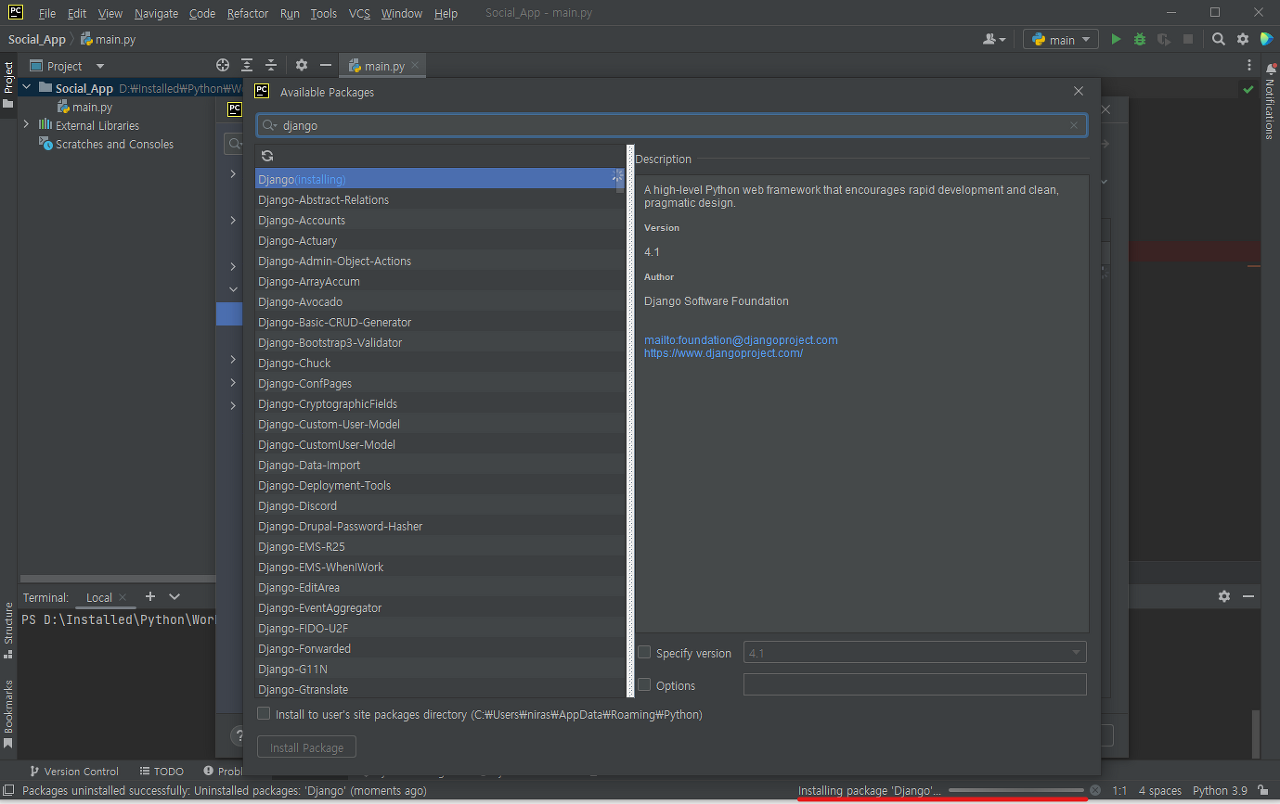Click the read-only lock icon in status bar
Viewport: 1280px width, 804px height.
tap(1263, 790)
